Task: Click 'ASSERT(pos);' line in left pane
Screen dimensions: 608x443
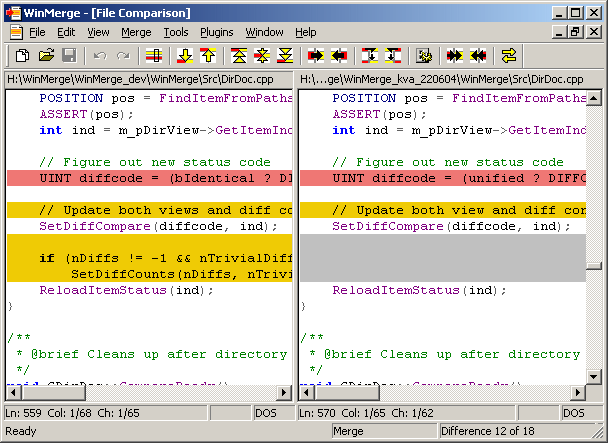Action: tap(86, 114)
